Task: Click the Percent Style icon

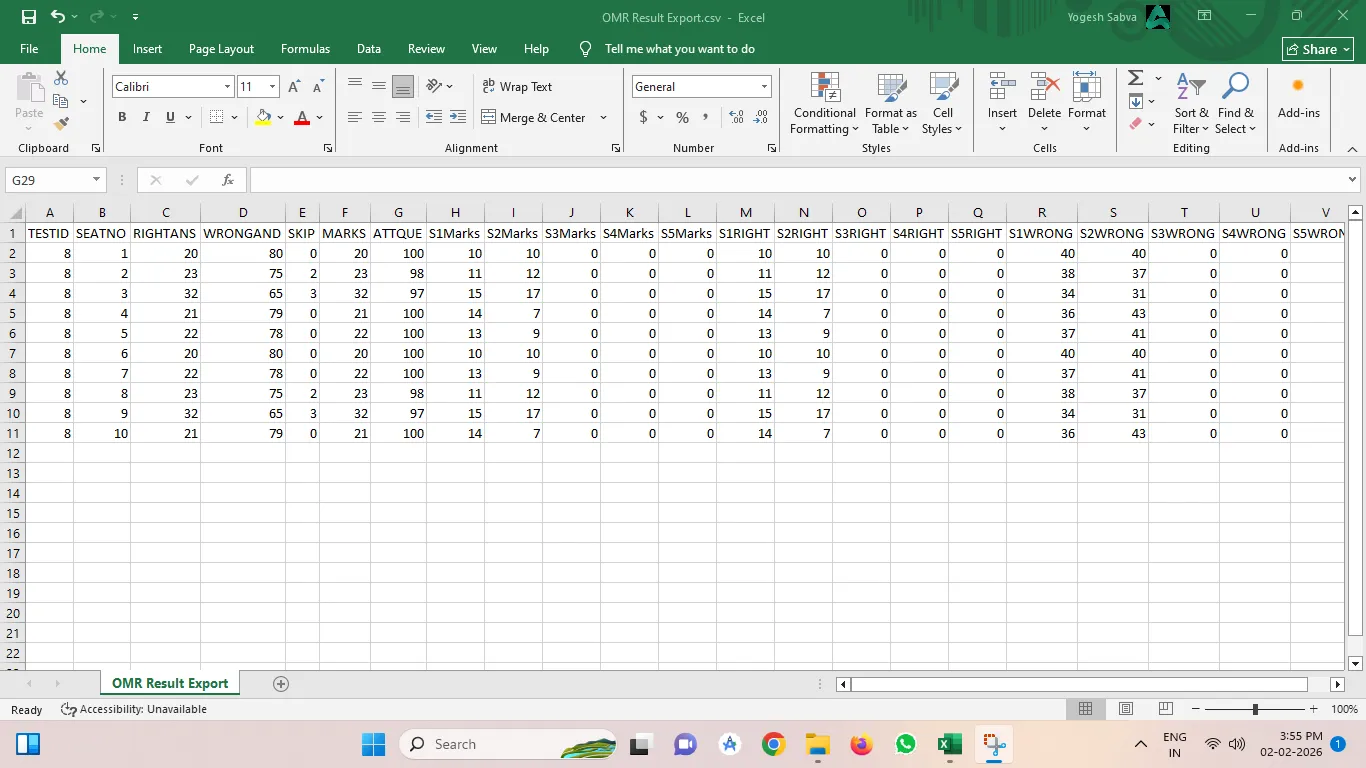Action: pos(681,117)
